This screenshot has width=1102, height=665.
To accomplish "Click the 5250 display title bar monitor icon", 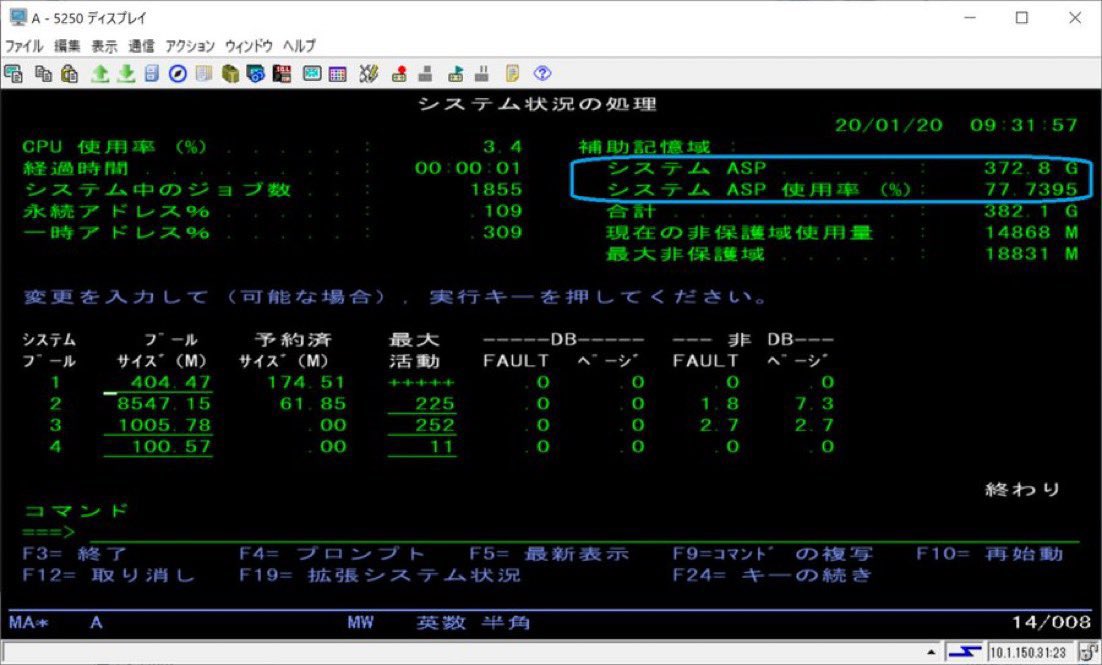I will [x=18, y=18].
